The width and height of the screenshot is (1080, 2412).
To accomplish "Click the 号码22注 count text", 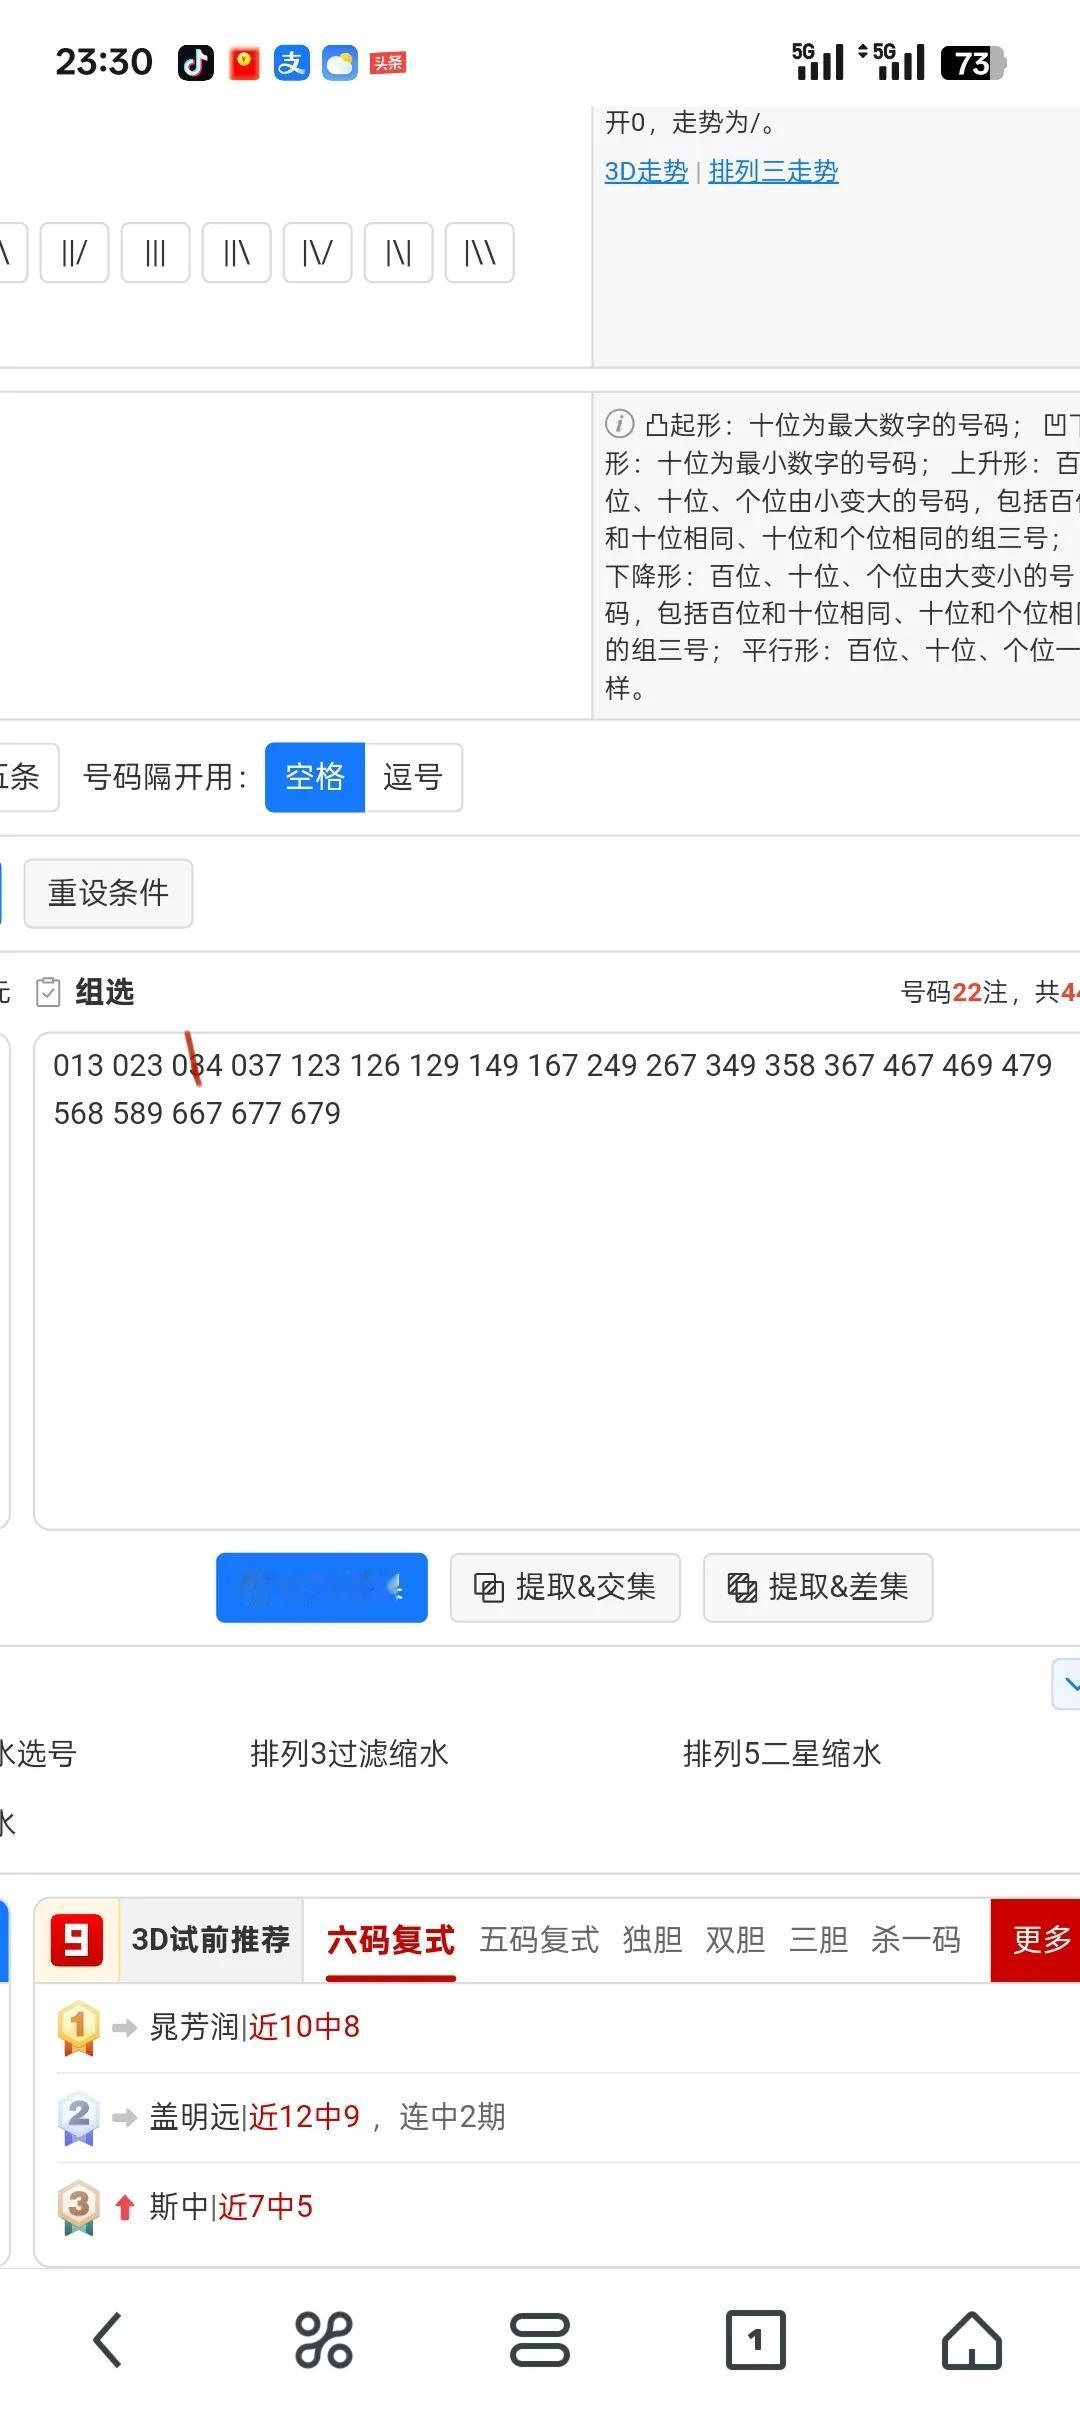I will coord(954,992).
